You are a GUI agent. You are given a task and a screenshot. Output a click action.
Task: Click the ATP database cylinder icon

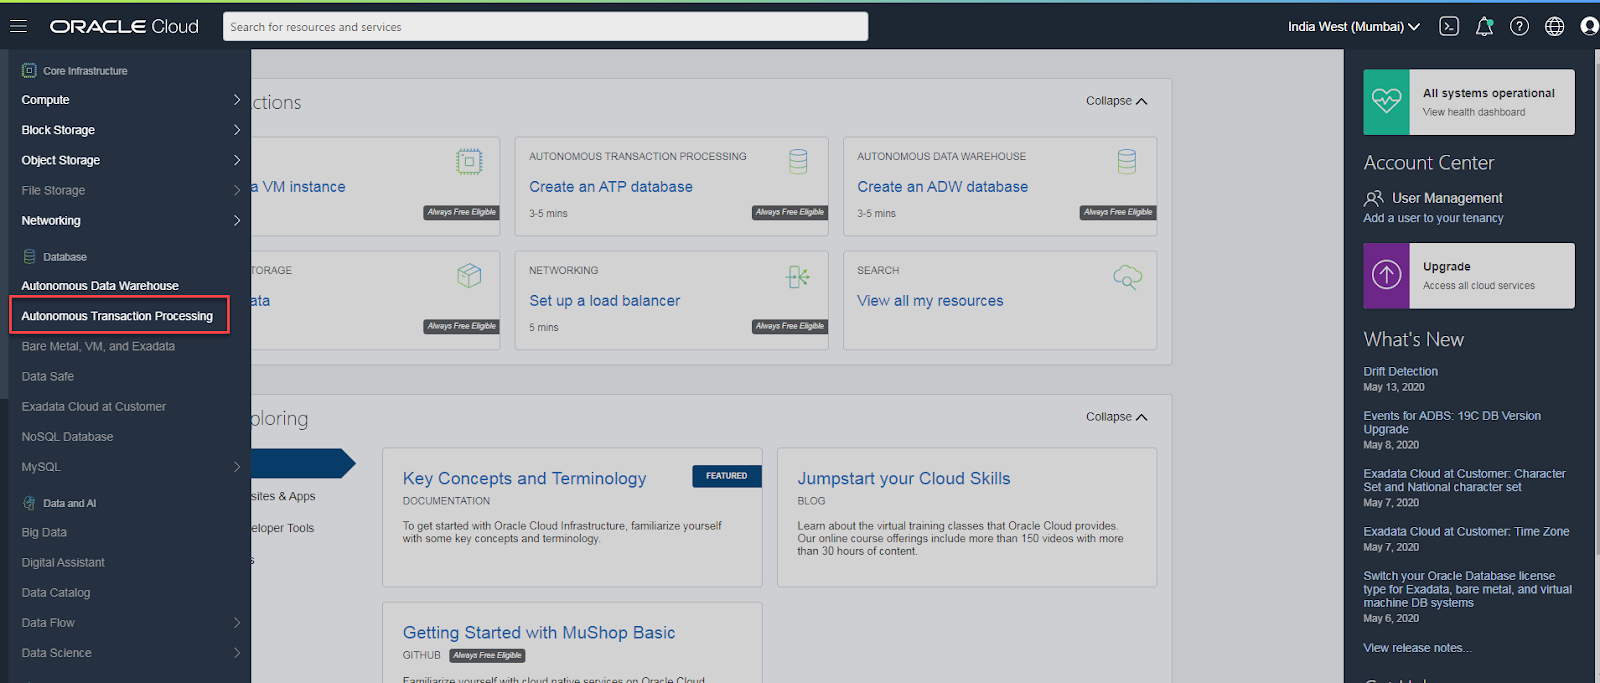click(x=798, y=162)
